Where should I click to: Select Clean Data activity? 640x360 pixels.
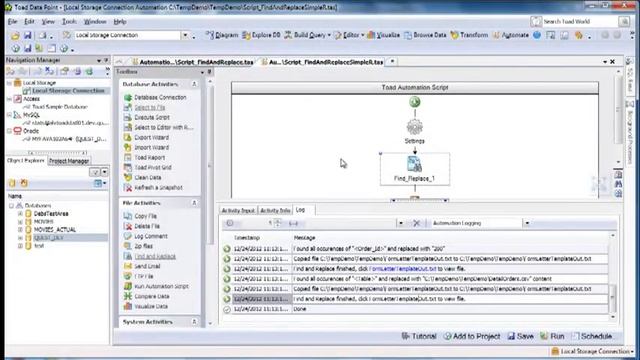[x=143, y=178]
